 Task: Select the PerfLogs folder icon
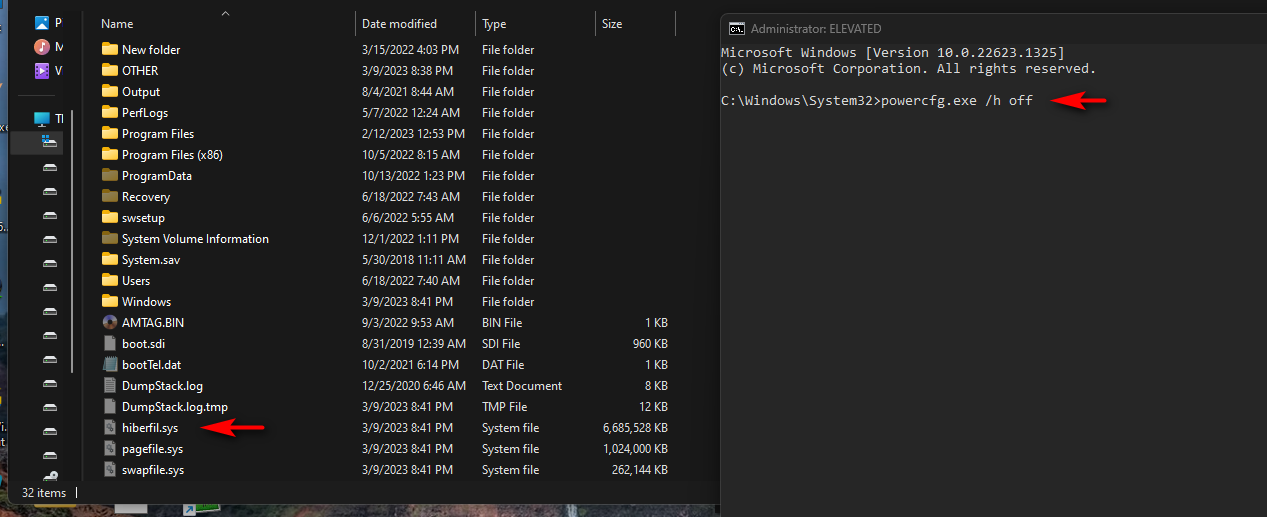(x=110, y=112)
